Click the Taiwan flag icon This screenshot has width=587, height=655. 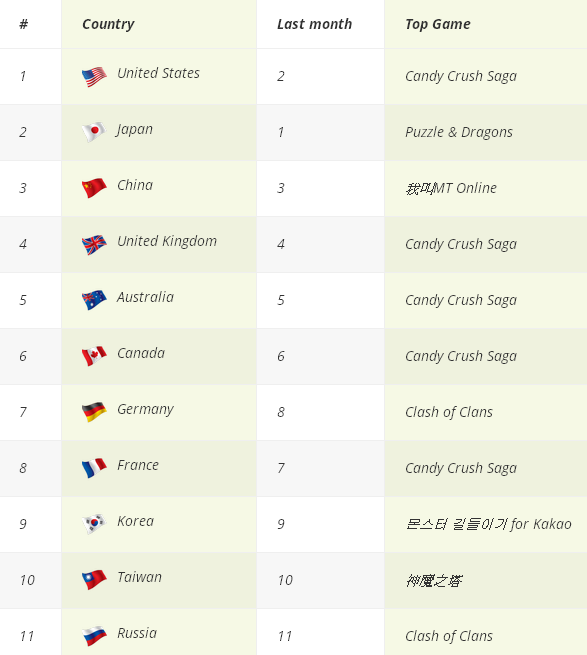94,580
